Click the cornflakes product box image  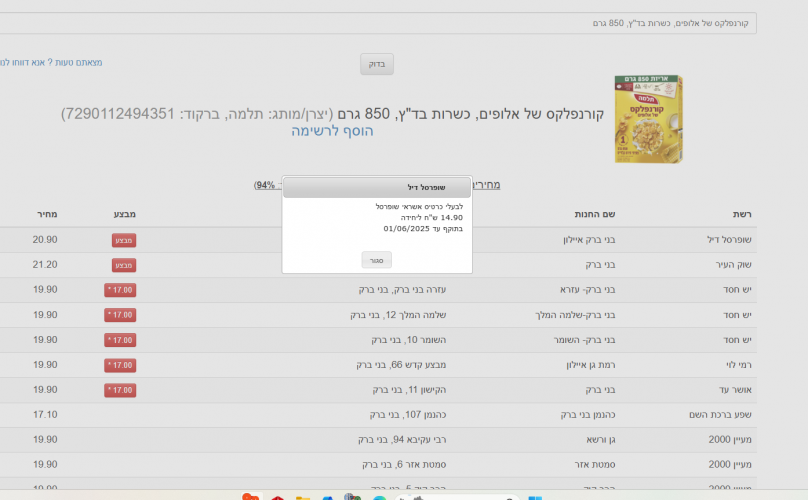point(649,119)
